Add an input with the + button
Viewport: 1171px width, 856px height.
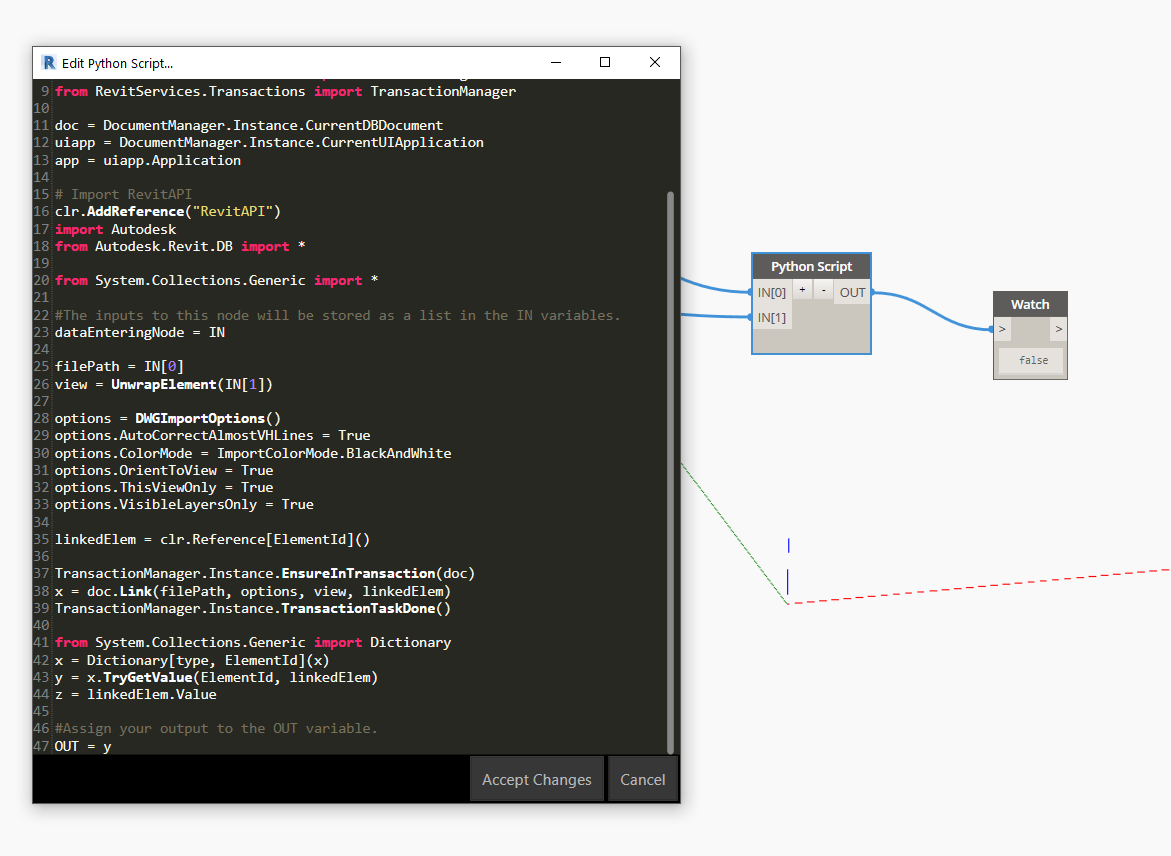802,290
